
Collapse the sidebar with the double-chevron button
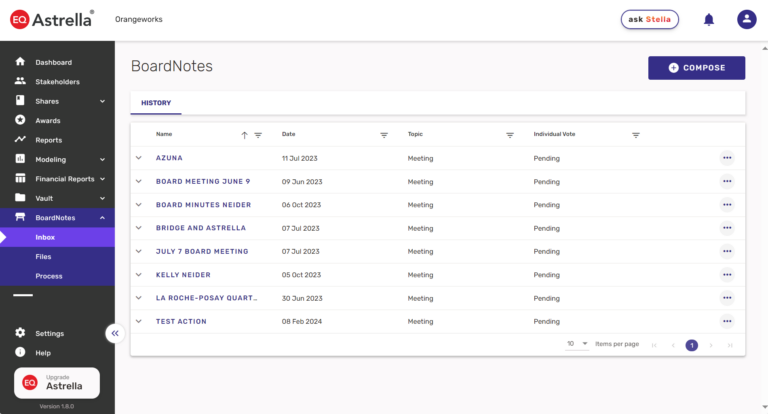(x=115, y=333)
